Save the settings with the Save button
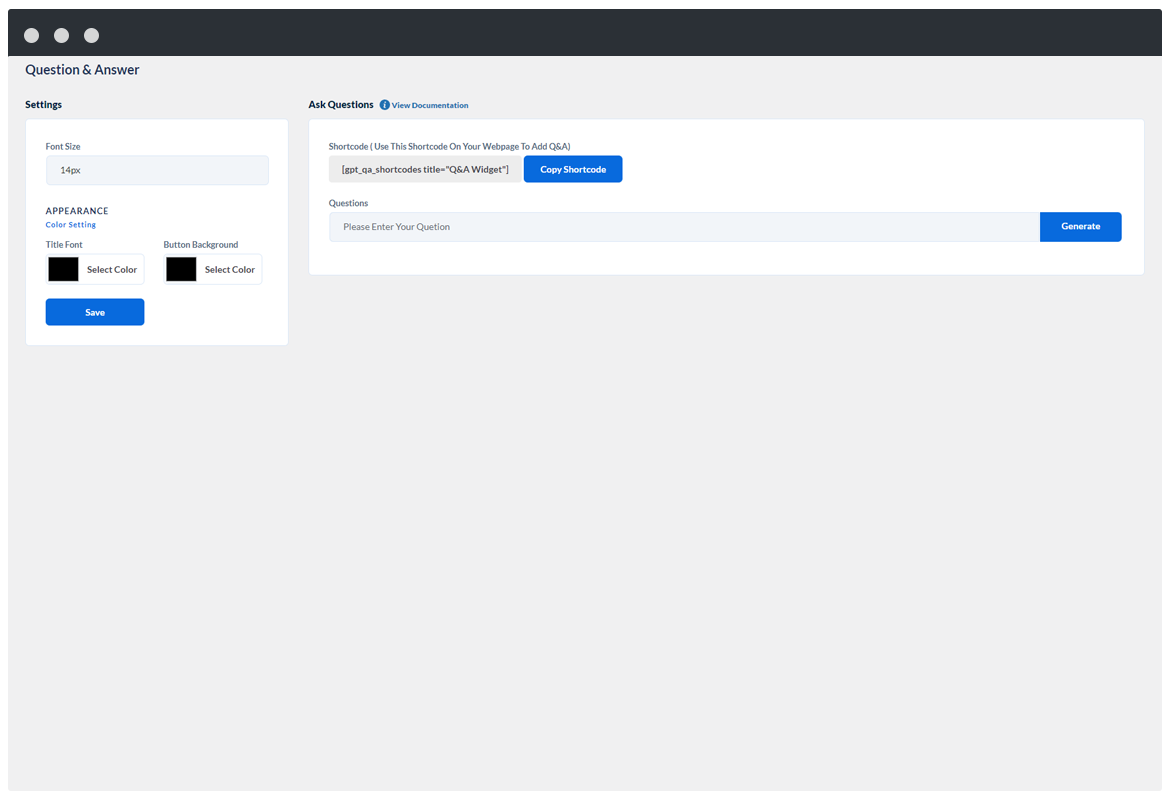The height and width of the screenshot is (800, 1170). click(95, 312)
